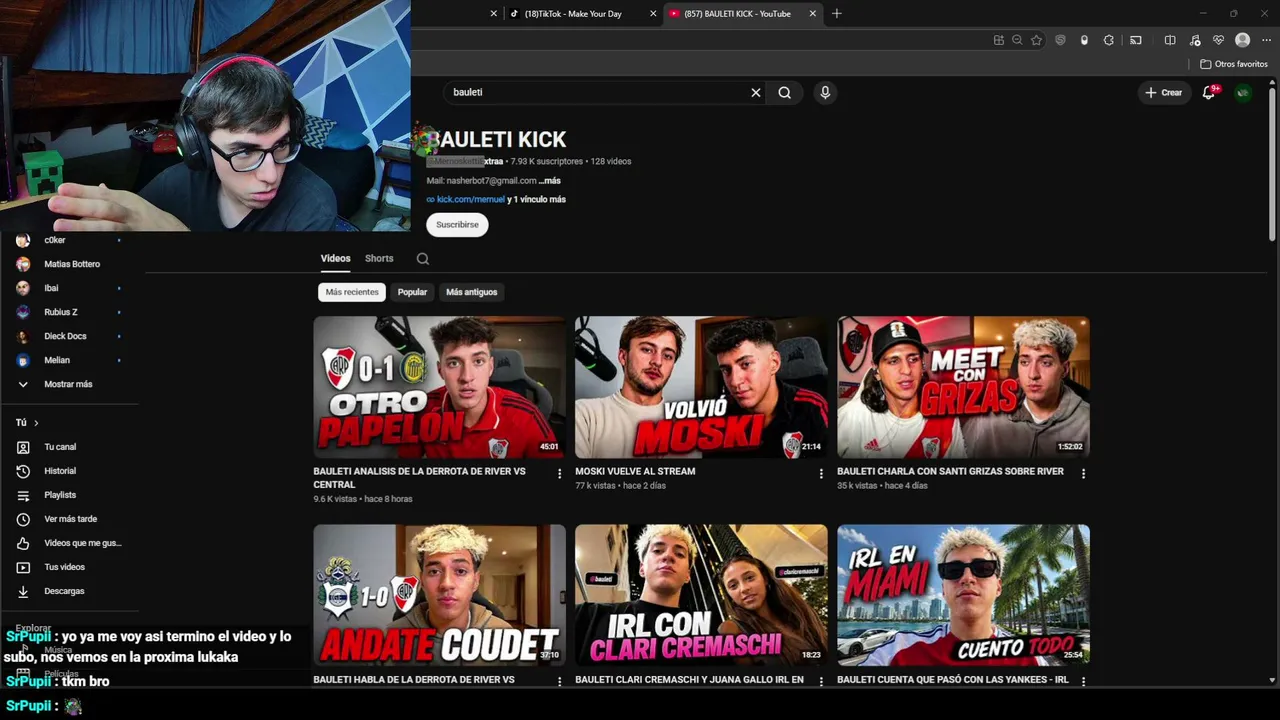Close the TikTok browser tab
This screenshot has width=1280, height=720.
[654, 14]
